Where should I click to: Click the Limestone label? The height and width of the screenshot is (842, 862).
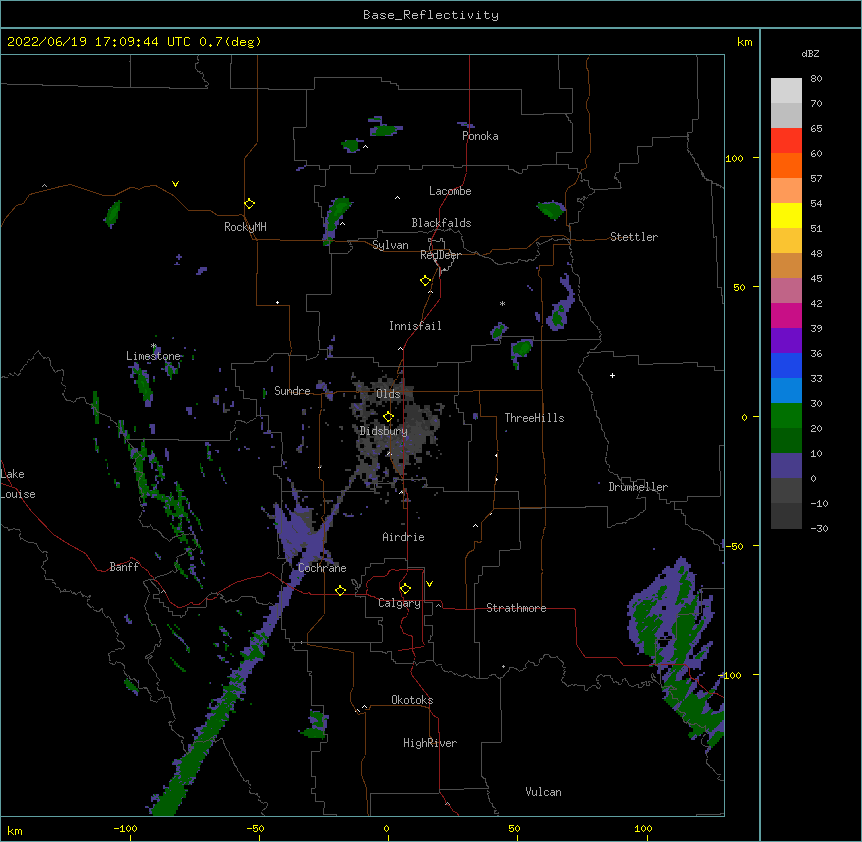tap(153, 356)
